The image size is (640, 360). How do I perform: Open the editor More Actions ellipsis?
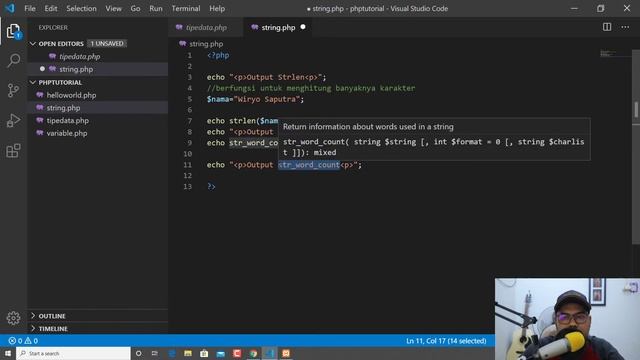point(625,27)
